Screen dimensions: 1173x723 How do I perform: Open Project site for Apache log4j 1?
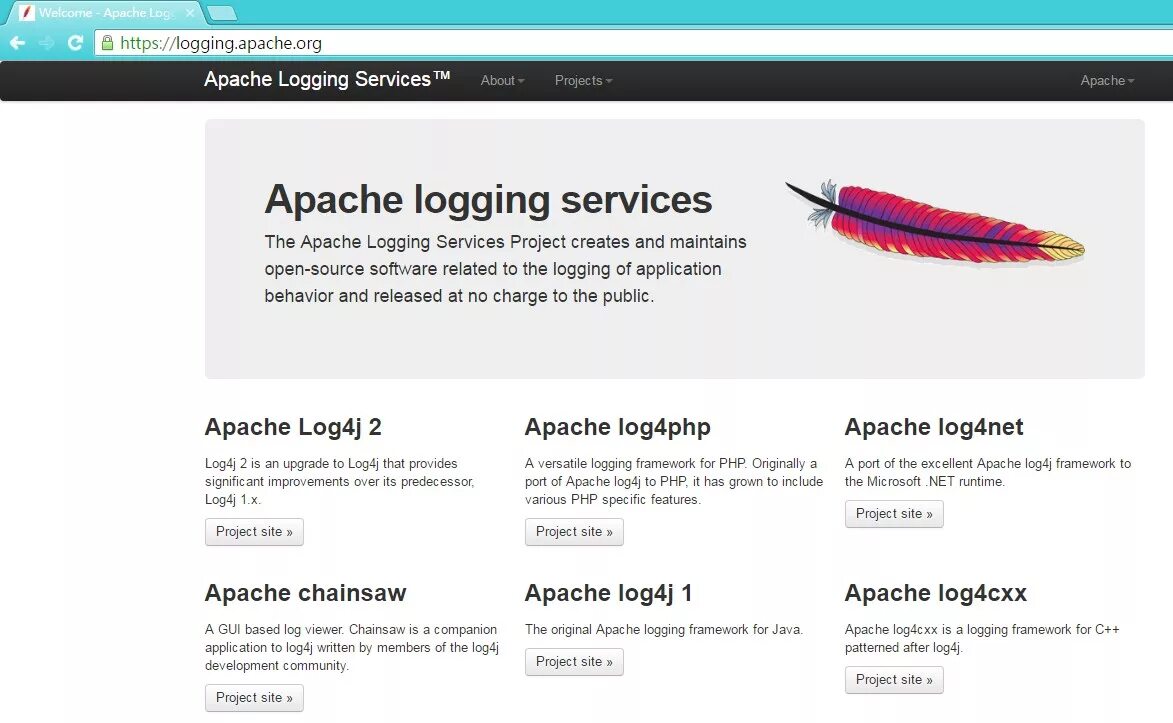tap(575, 662)
